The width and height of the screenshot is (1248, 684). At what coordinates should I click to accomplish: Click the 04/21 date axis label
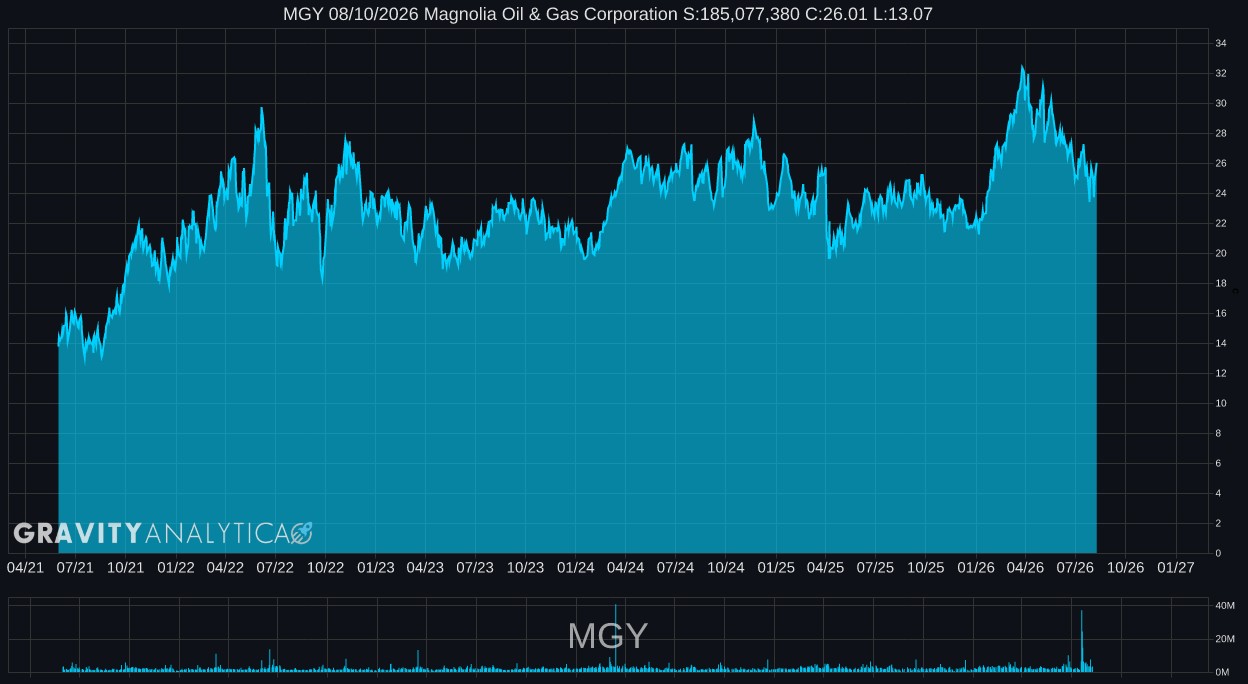(25, 567)
